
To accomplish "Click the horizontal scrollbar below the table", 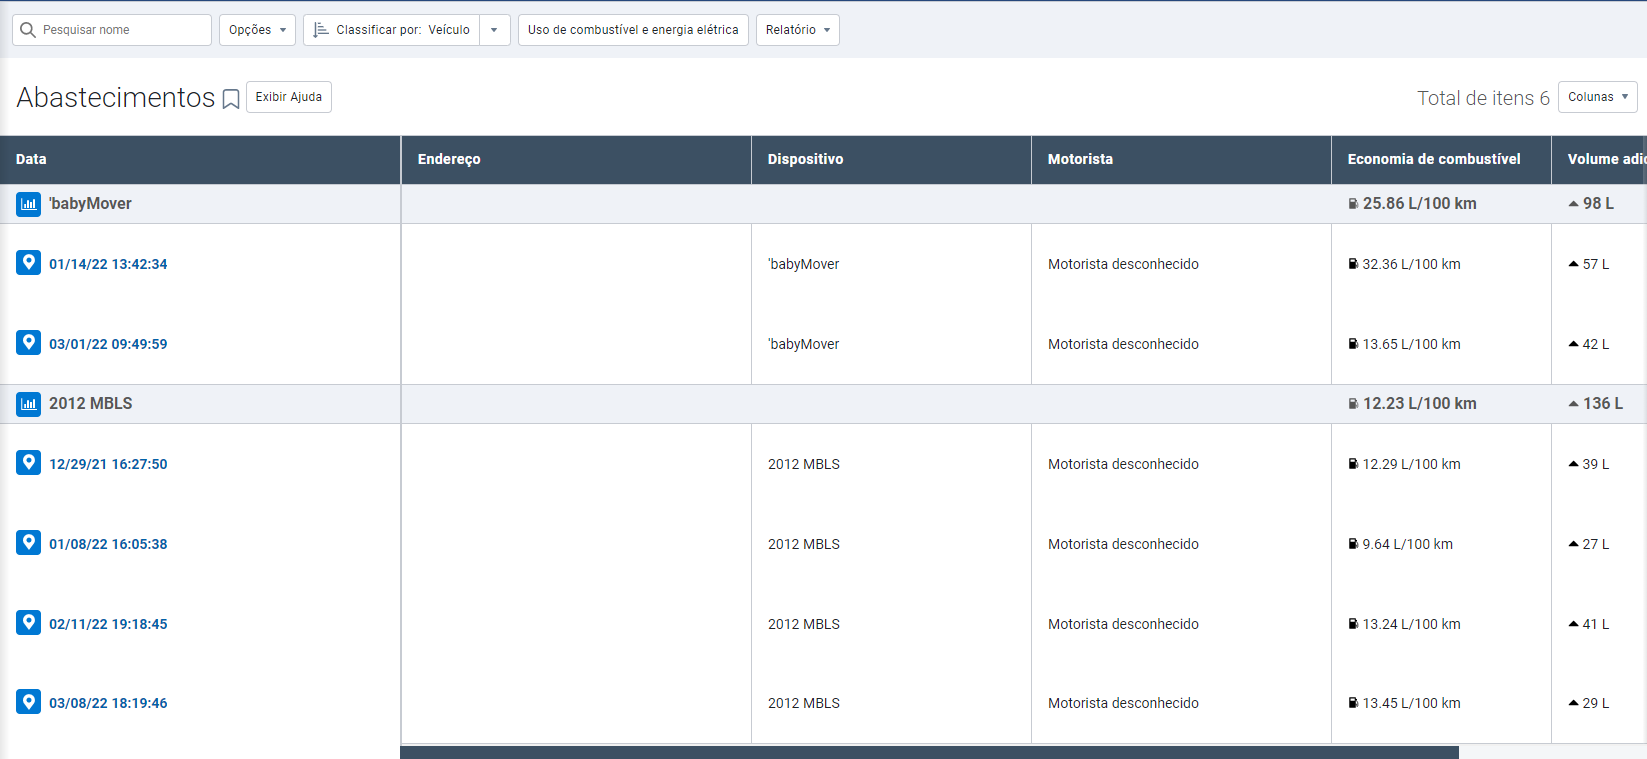I will 928,752.
